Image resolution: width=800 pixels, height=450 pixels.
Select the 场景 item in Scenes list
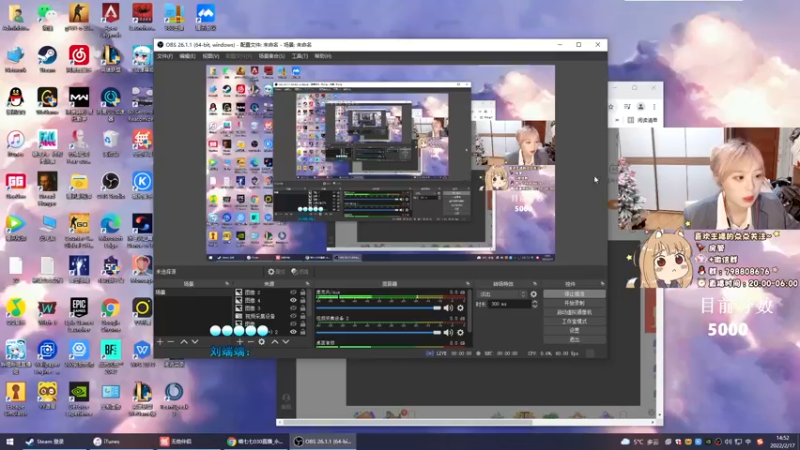point(193,292)
